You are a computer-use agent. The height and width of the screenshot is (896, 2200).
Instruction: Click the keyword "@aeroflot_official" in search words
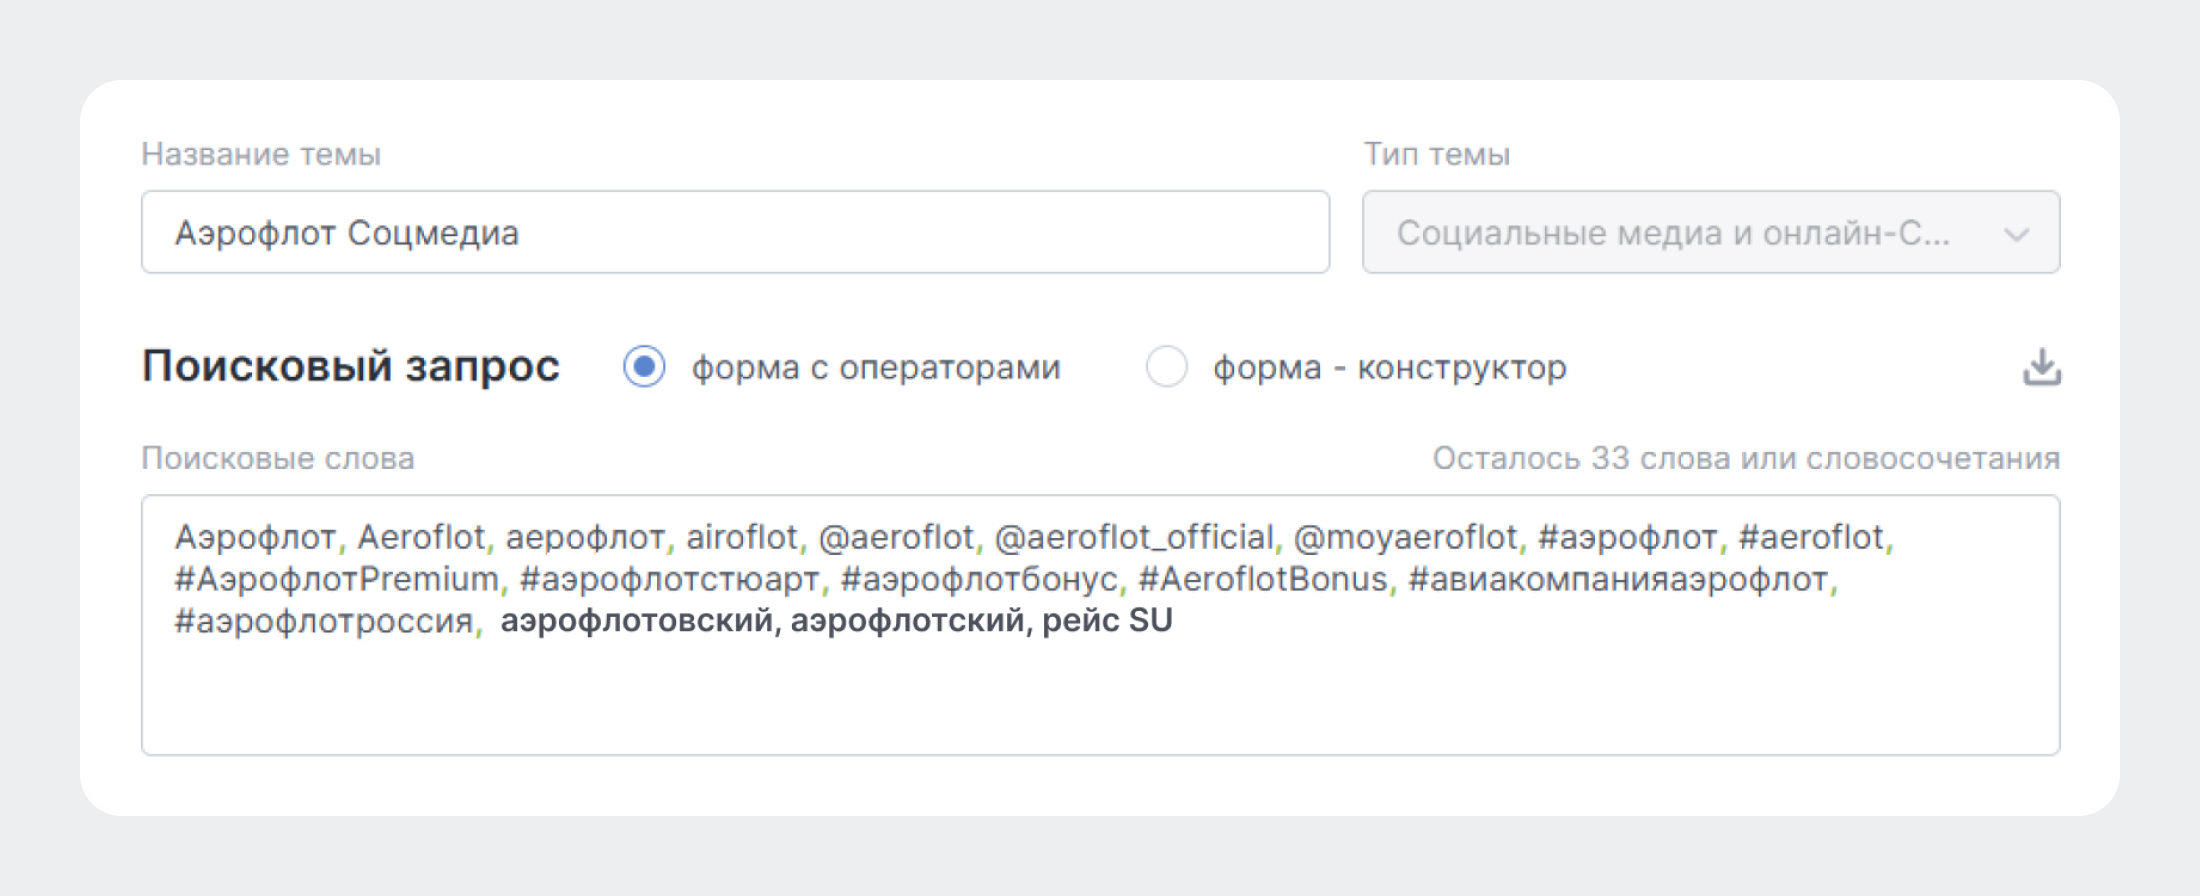point(1134,538)
